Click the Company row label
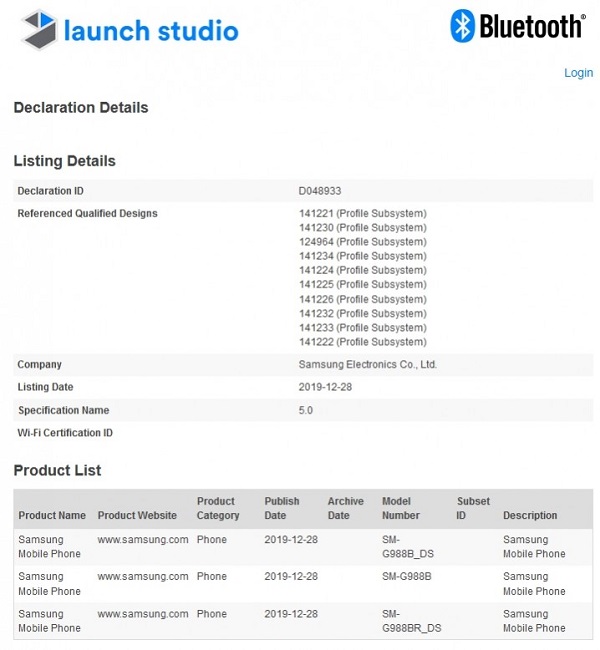This screenshot has width=600, height=650. point(39,365)
